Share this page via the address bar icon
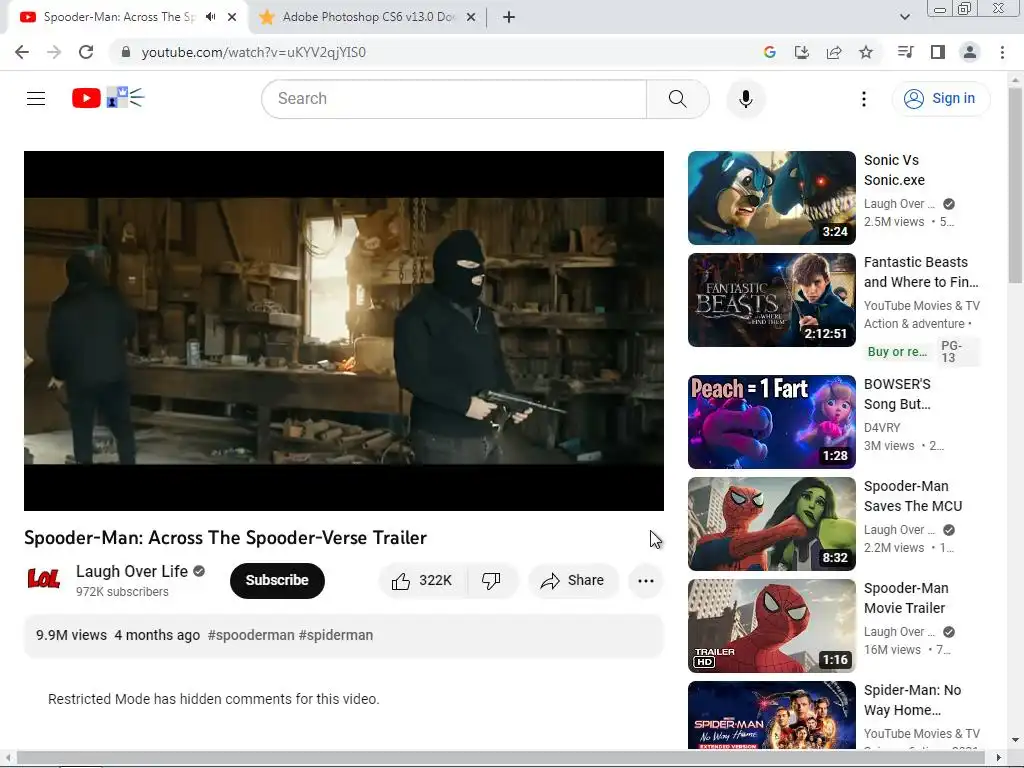 pyautogui.click(x=834, y=52)
